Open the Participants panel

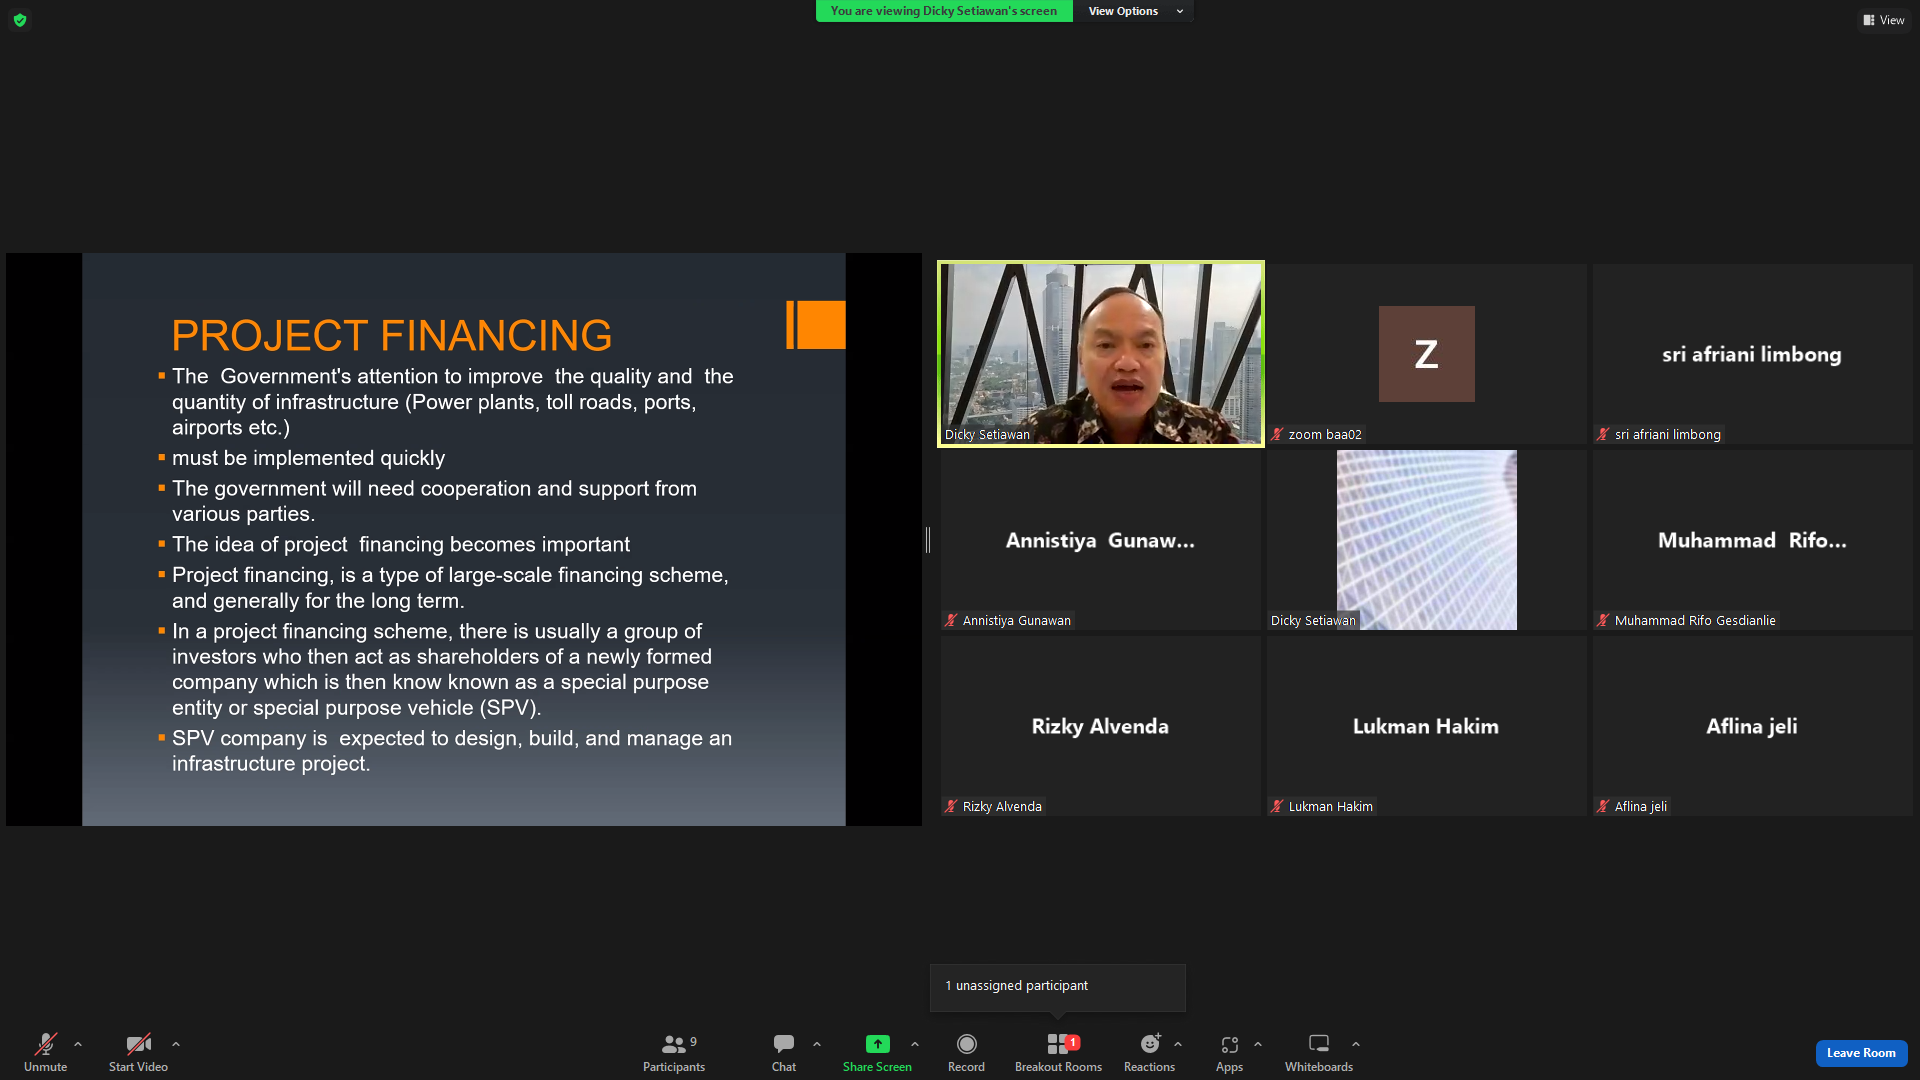point(674,1052)
